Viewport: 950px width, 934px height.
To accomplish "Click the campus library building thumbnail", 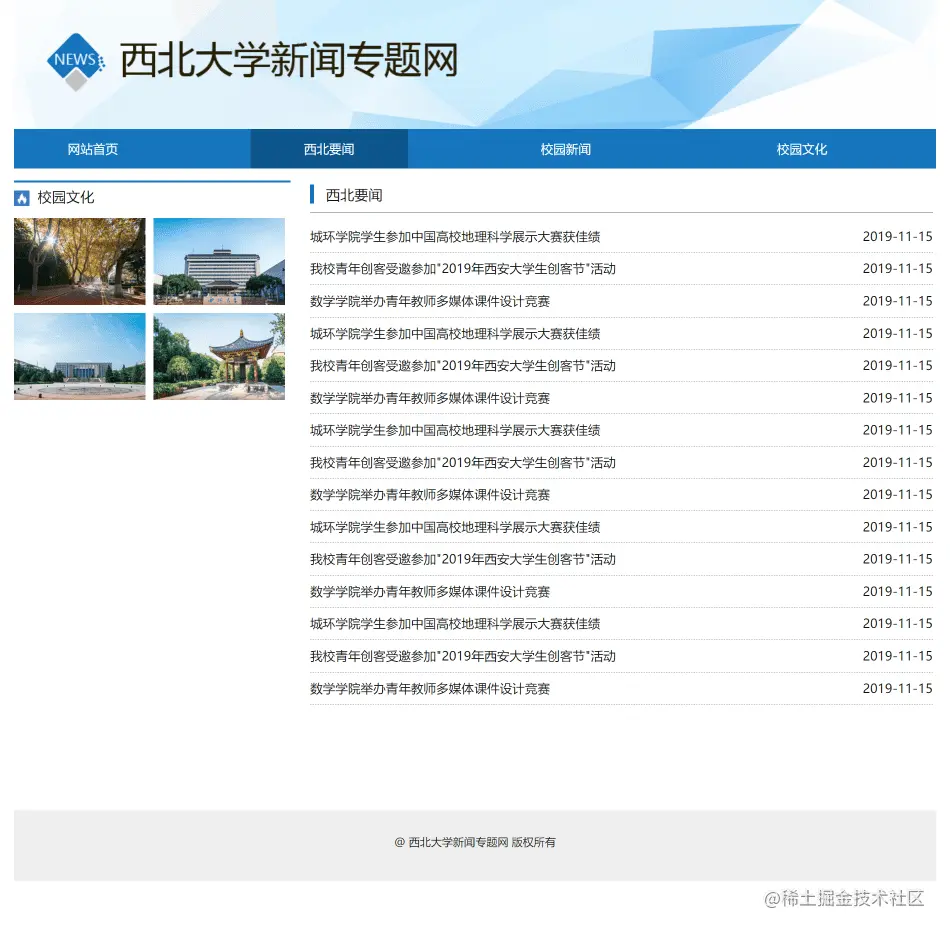I will [219, 261].
